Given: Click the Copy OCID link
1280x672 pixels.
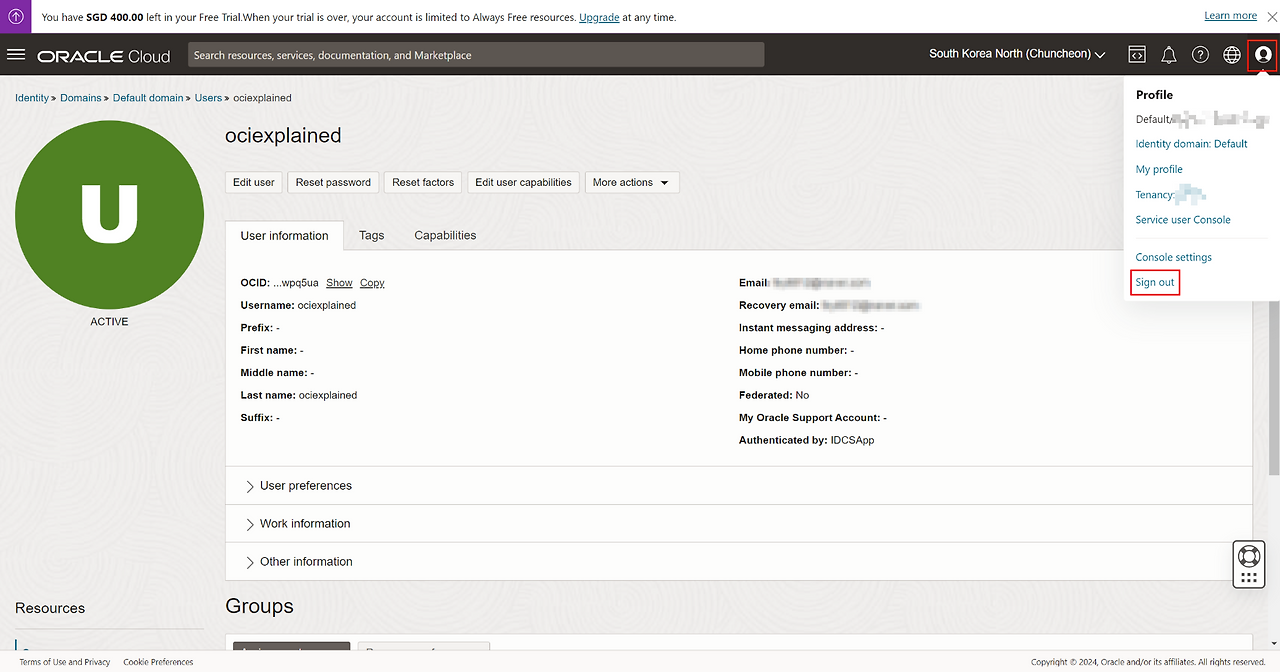Looking at the screenshot, I should [x=372, y=283].
